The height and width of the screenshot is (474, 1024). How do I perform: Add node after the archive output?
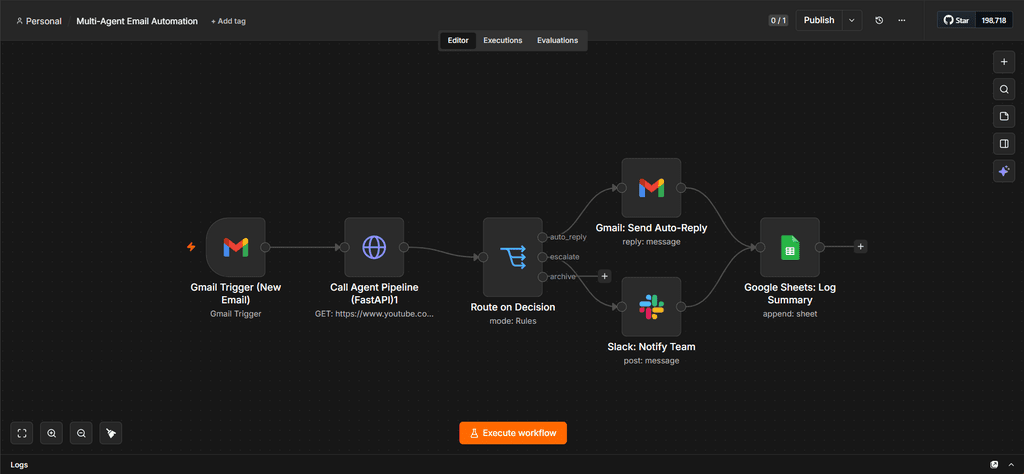tap(605, 276)
